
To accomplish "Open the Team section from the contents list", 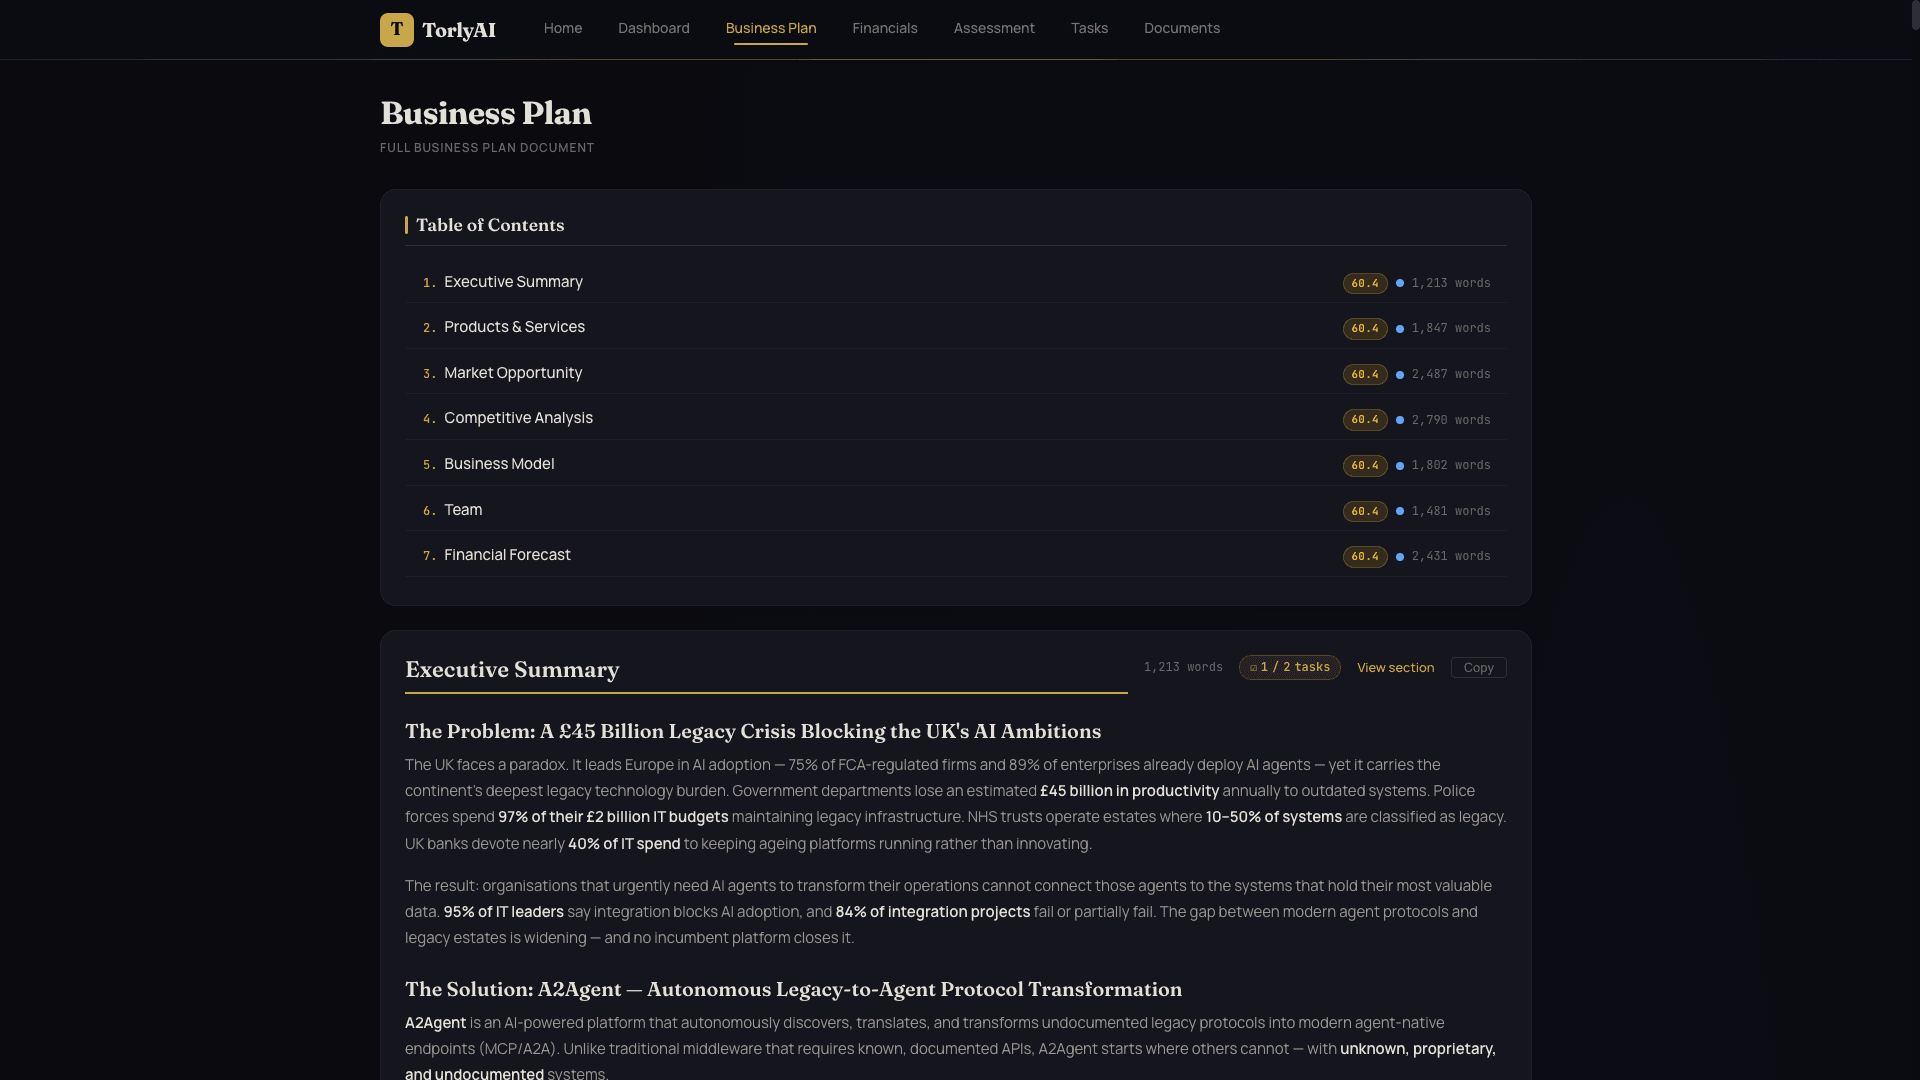I will pos(462,510).
